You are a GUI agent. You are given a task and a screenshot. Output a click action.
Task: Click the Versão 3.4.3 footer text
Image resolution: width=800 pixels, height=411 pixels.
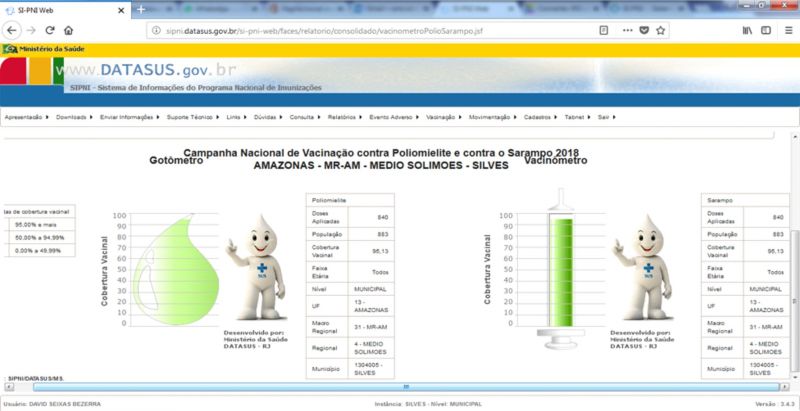pos(776,404)
